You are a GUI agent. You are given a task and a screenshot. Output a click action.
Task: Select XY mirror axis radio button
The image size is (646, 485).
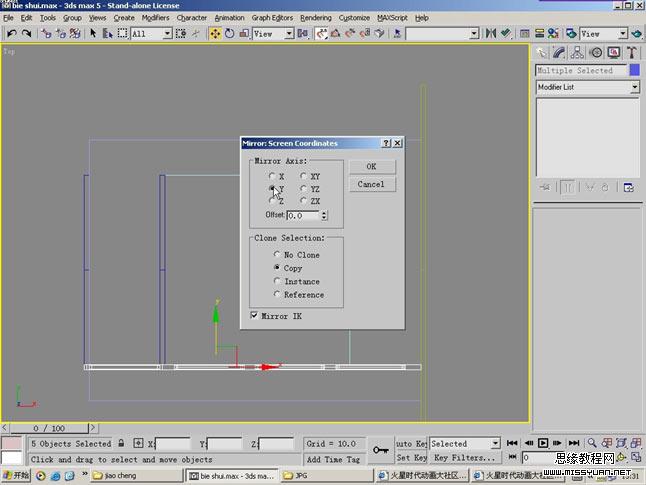pyautogui.click(x=304, y=176)
